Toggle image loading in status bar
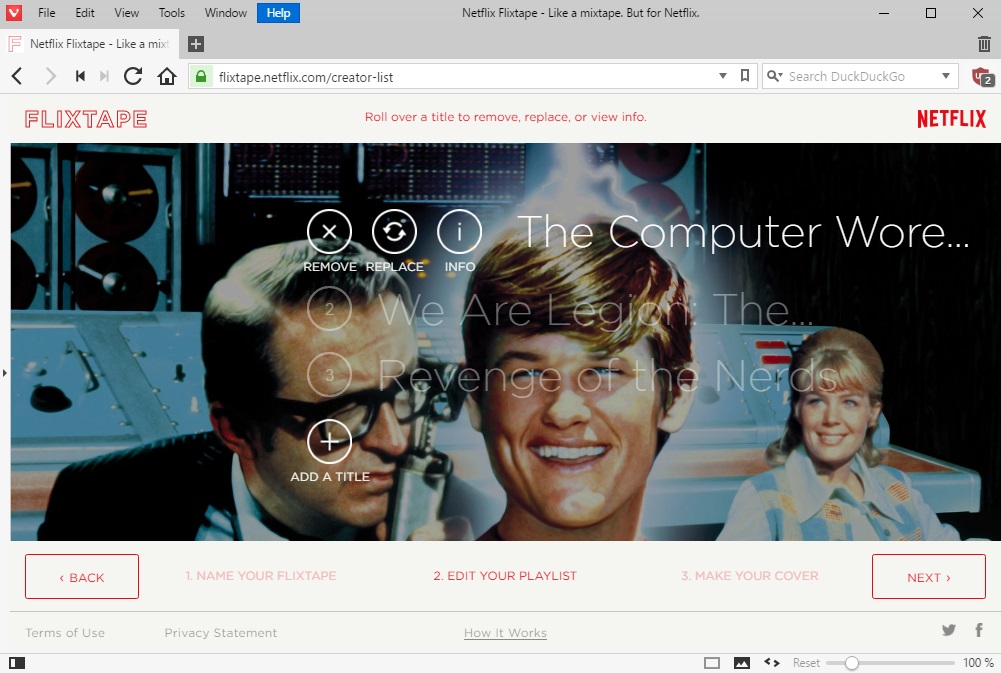This screenshot has height=673, width=1001. coord(742,663)
